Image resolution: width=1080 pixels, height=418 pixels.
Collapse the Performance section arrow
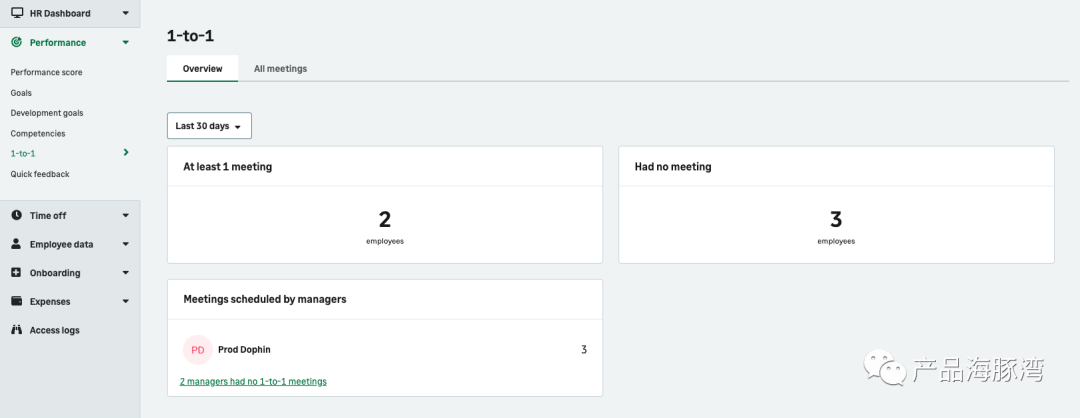click(125, 43)
